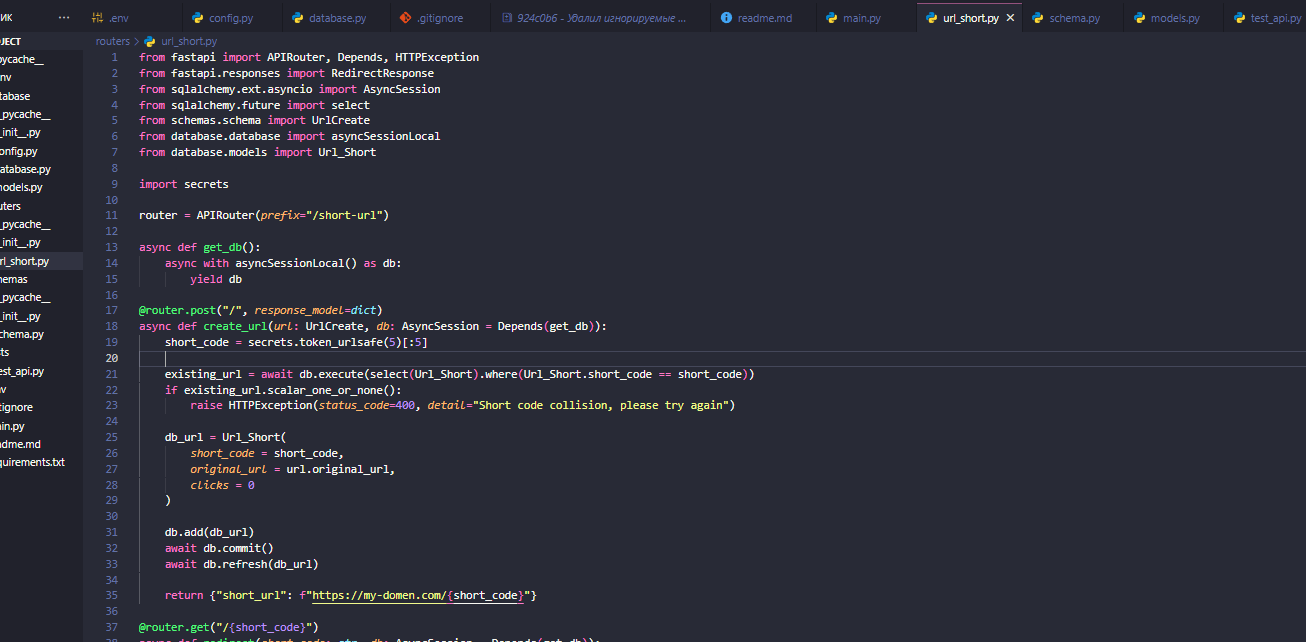The width and height of the screenshot is (1306, 642).
Task: Open url_short.py segment in breadcrumb
Action: pyautogui.click(x=189, y=41)
